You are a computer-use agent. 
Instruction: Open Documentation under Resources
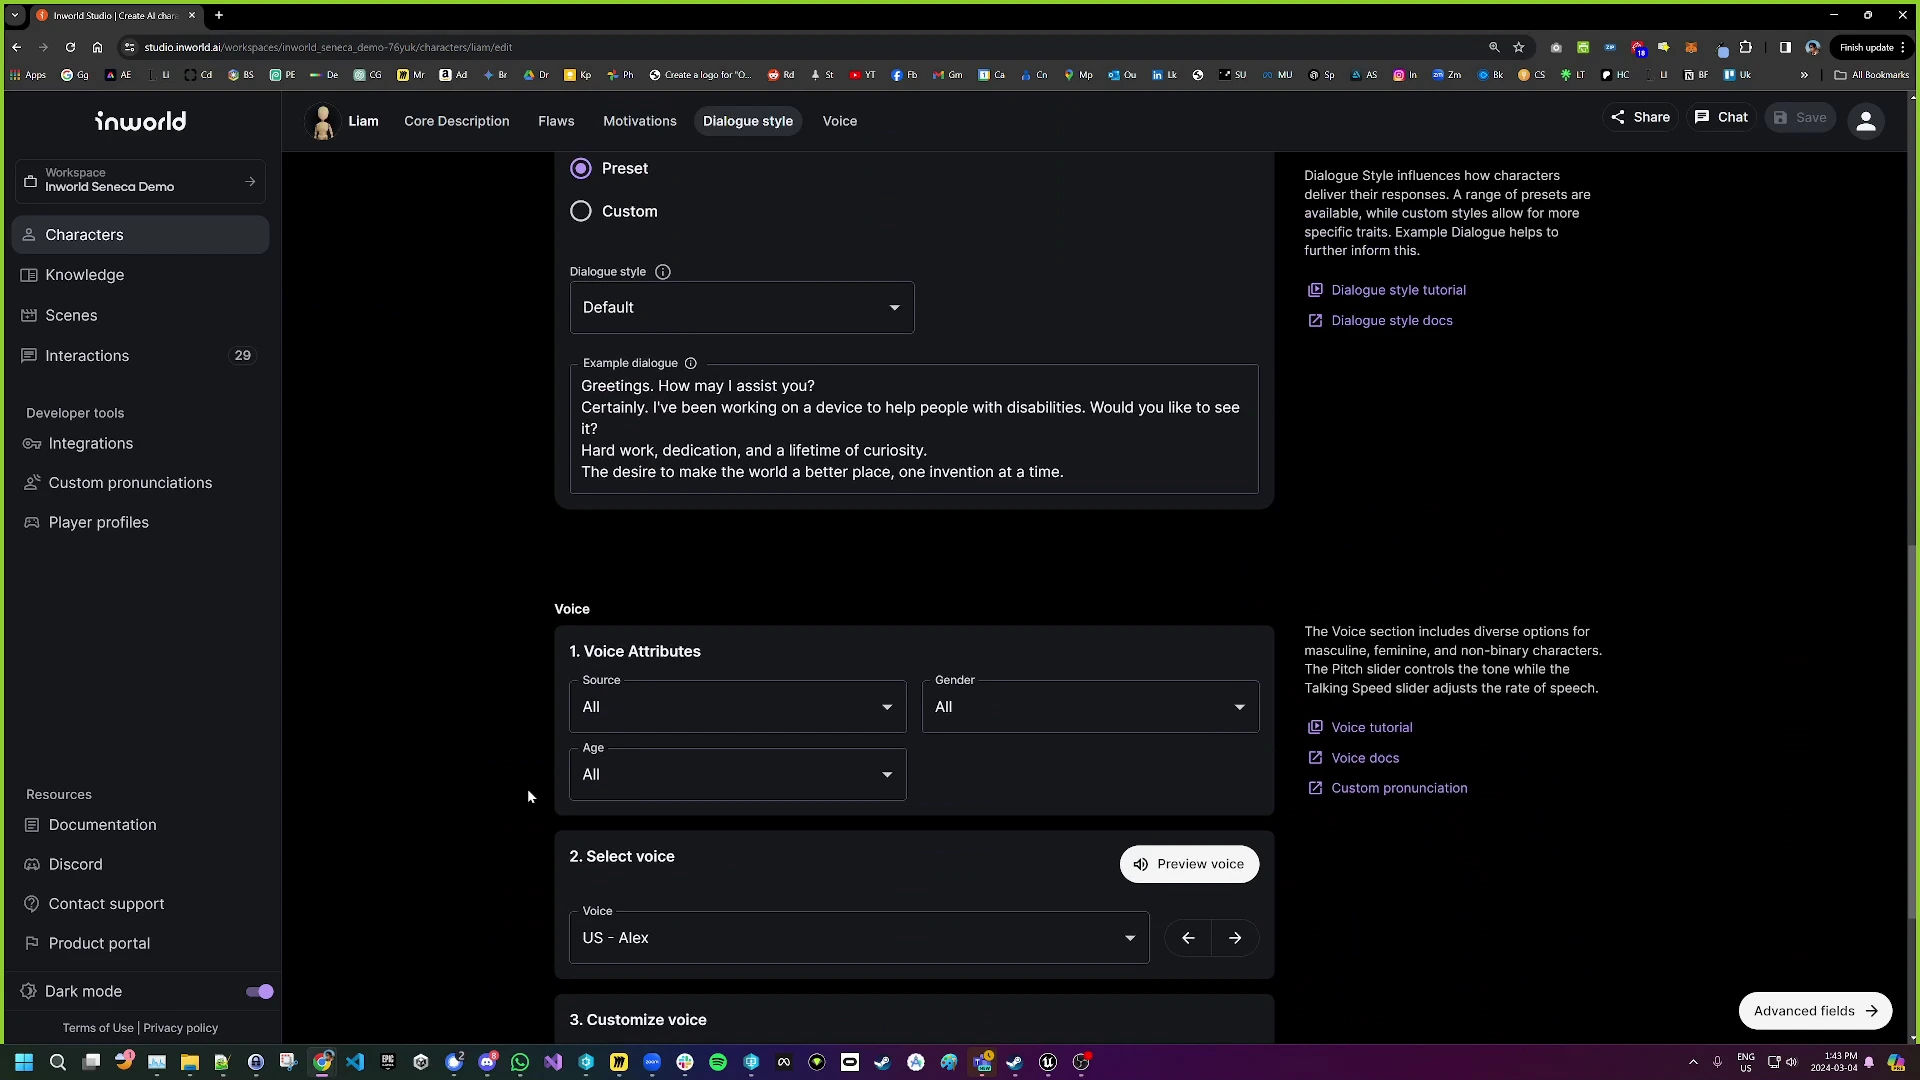pyautogui.click(x=102, y=825)
